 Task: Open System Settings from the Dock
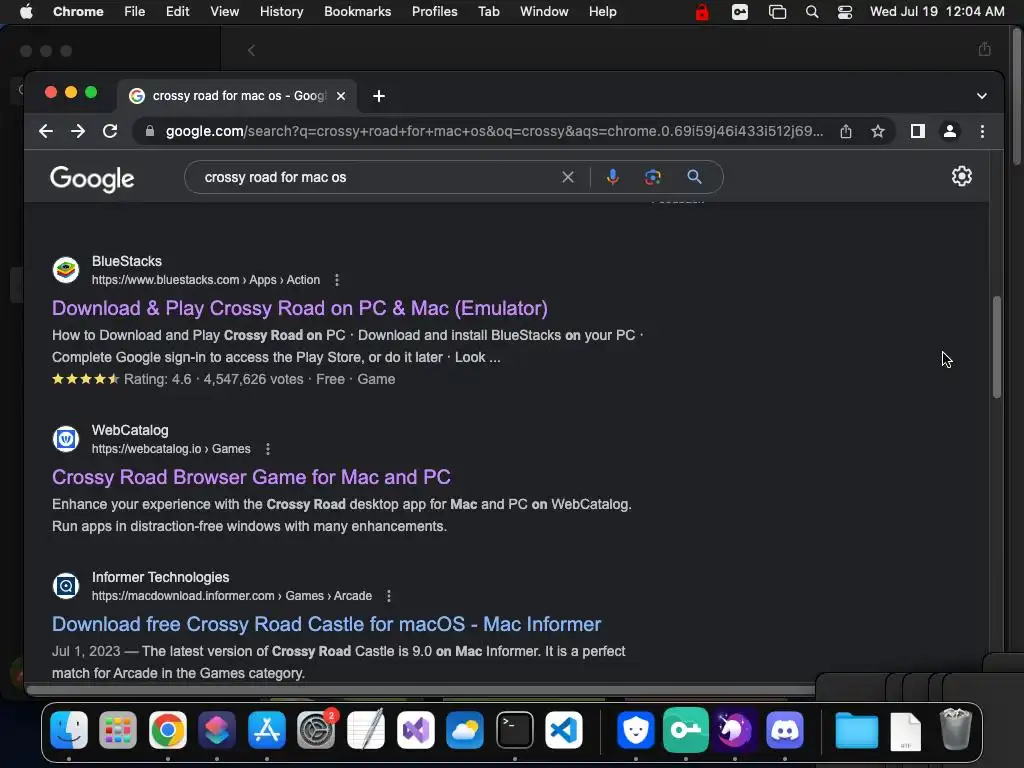317,729
